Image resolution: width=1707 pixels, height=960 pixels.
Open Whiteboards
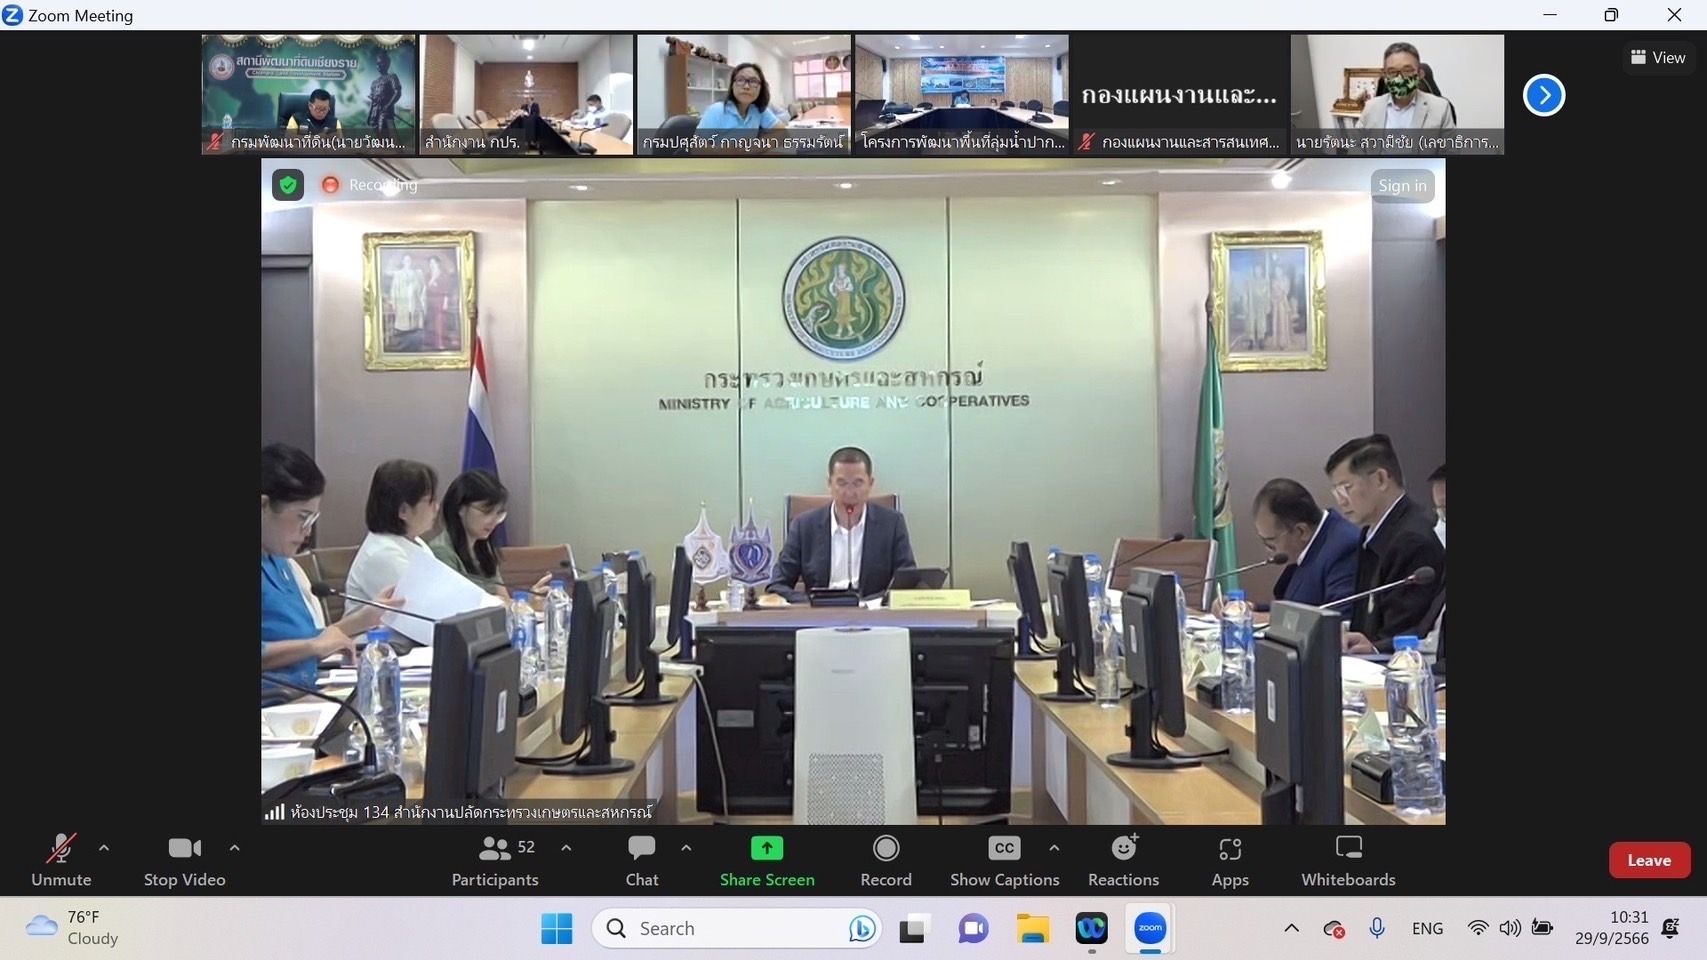pyautogui.click(x=1348, y=859)
